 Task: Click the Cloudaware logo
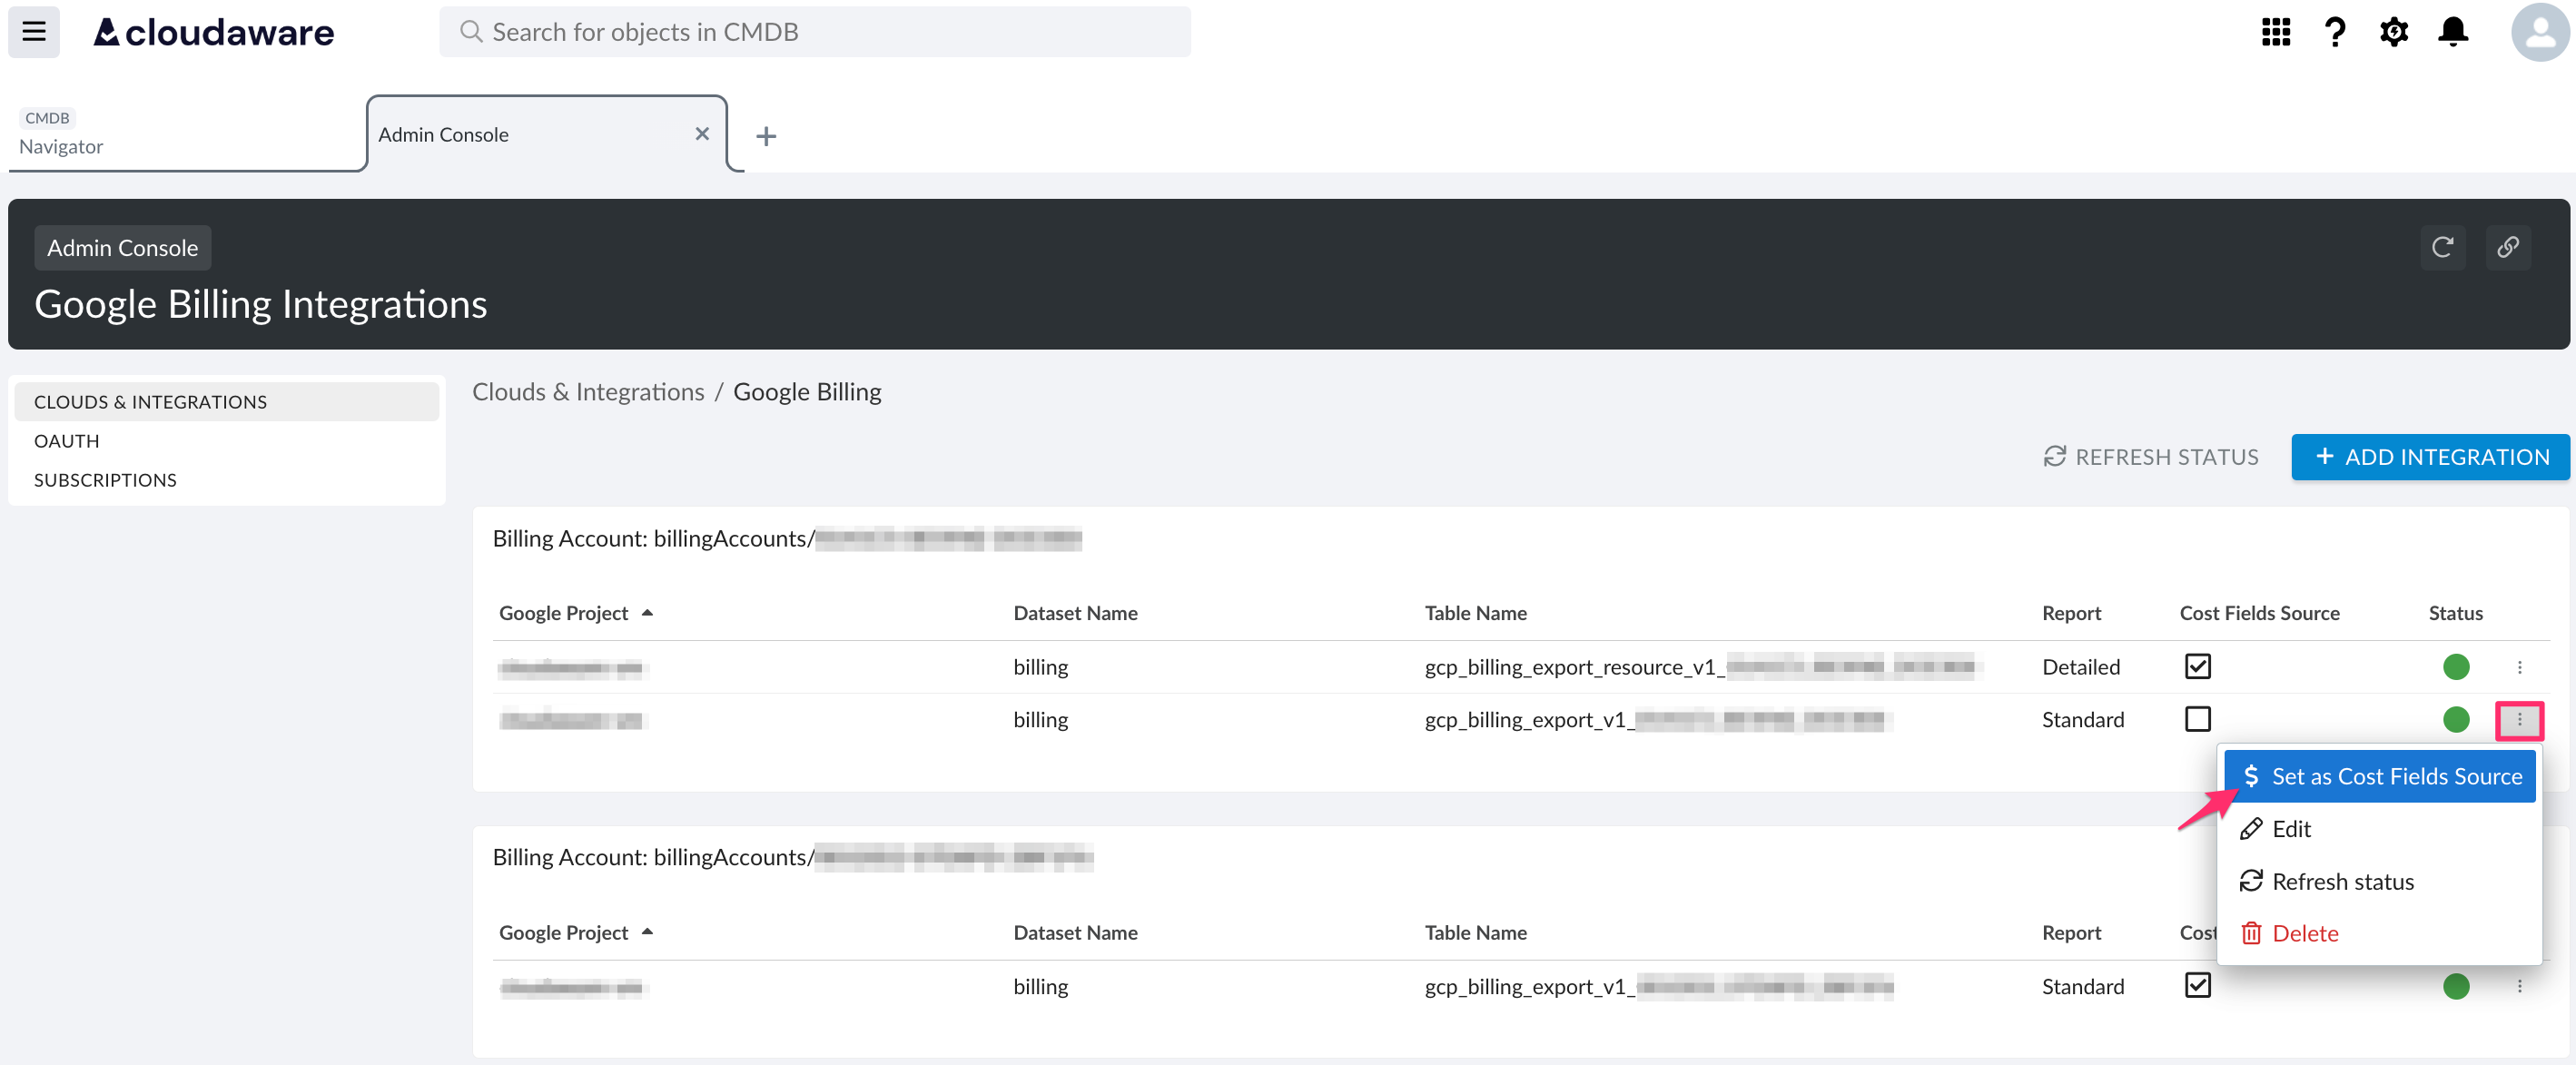click(x=213, y=31)
